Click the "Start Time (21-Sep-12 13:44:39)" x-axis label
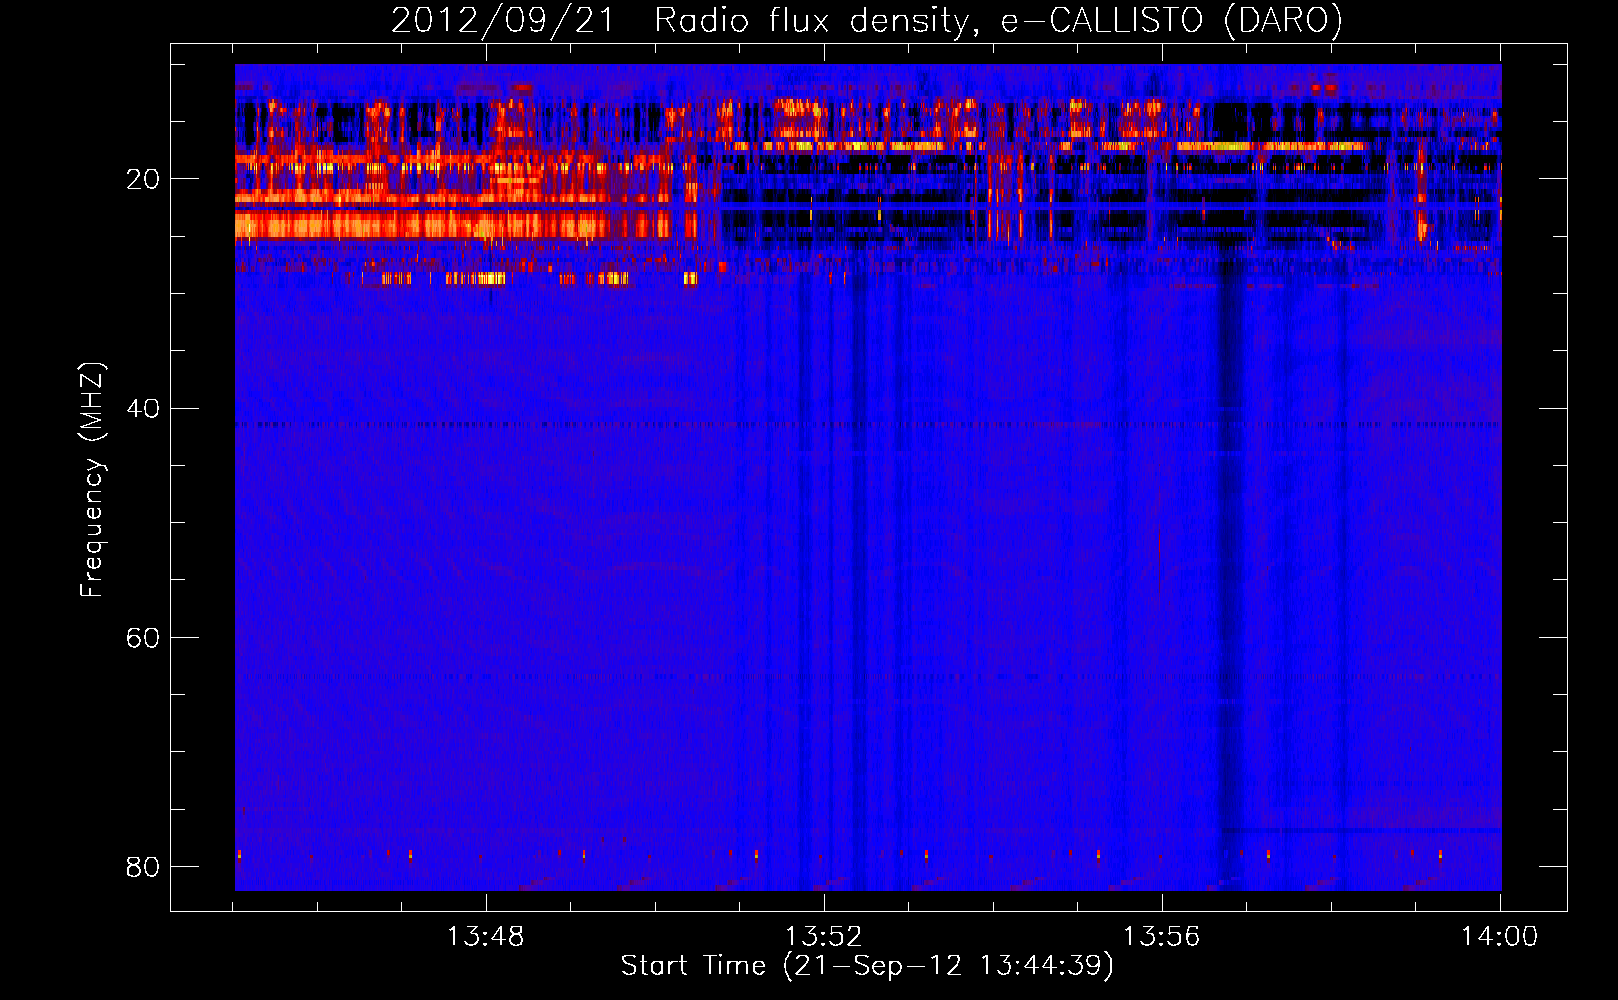This screenshot has width=1618, height=1000. click(x=867, y=966)
